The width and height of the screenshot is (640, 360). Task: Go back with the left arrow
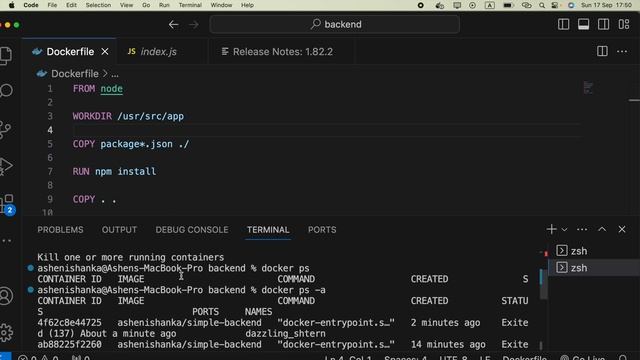click(173, 24)
